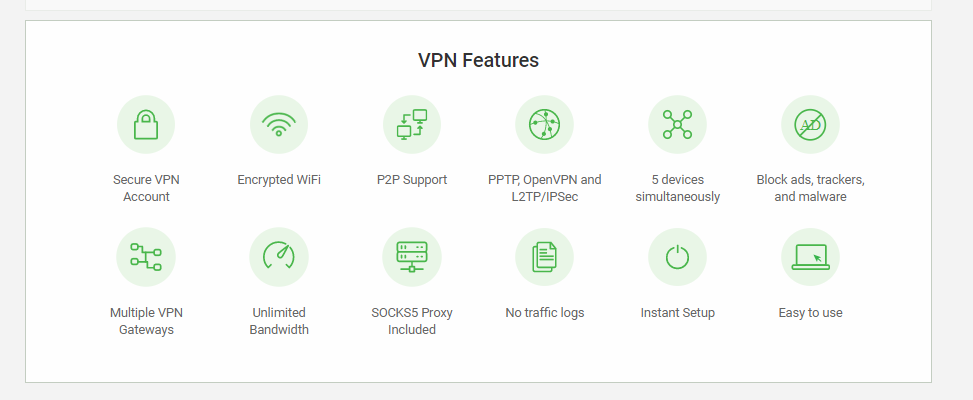Image resolution: width=973 pixels, height=400 pixels.
Task: Open the No traffic logs documents icon
Action: point(544,257)
